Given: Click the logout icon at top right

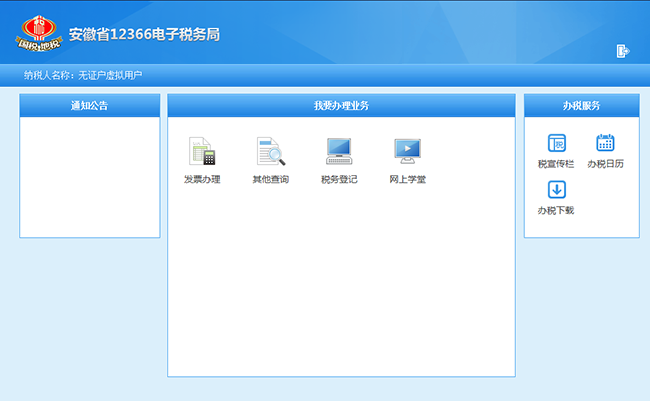Looking at the screenshot, I should [x=623, y=51].
